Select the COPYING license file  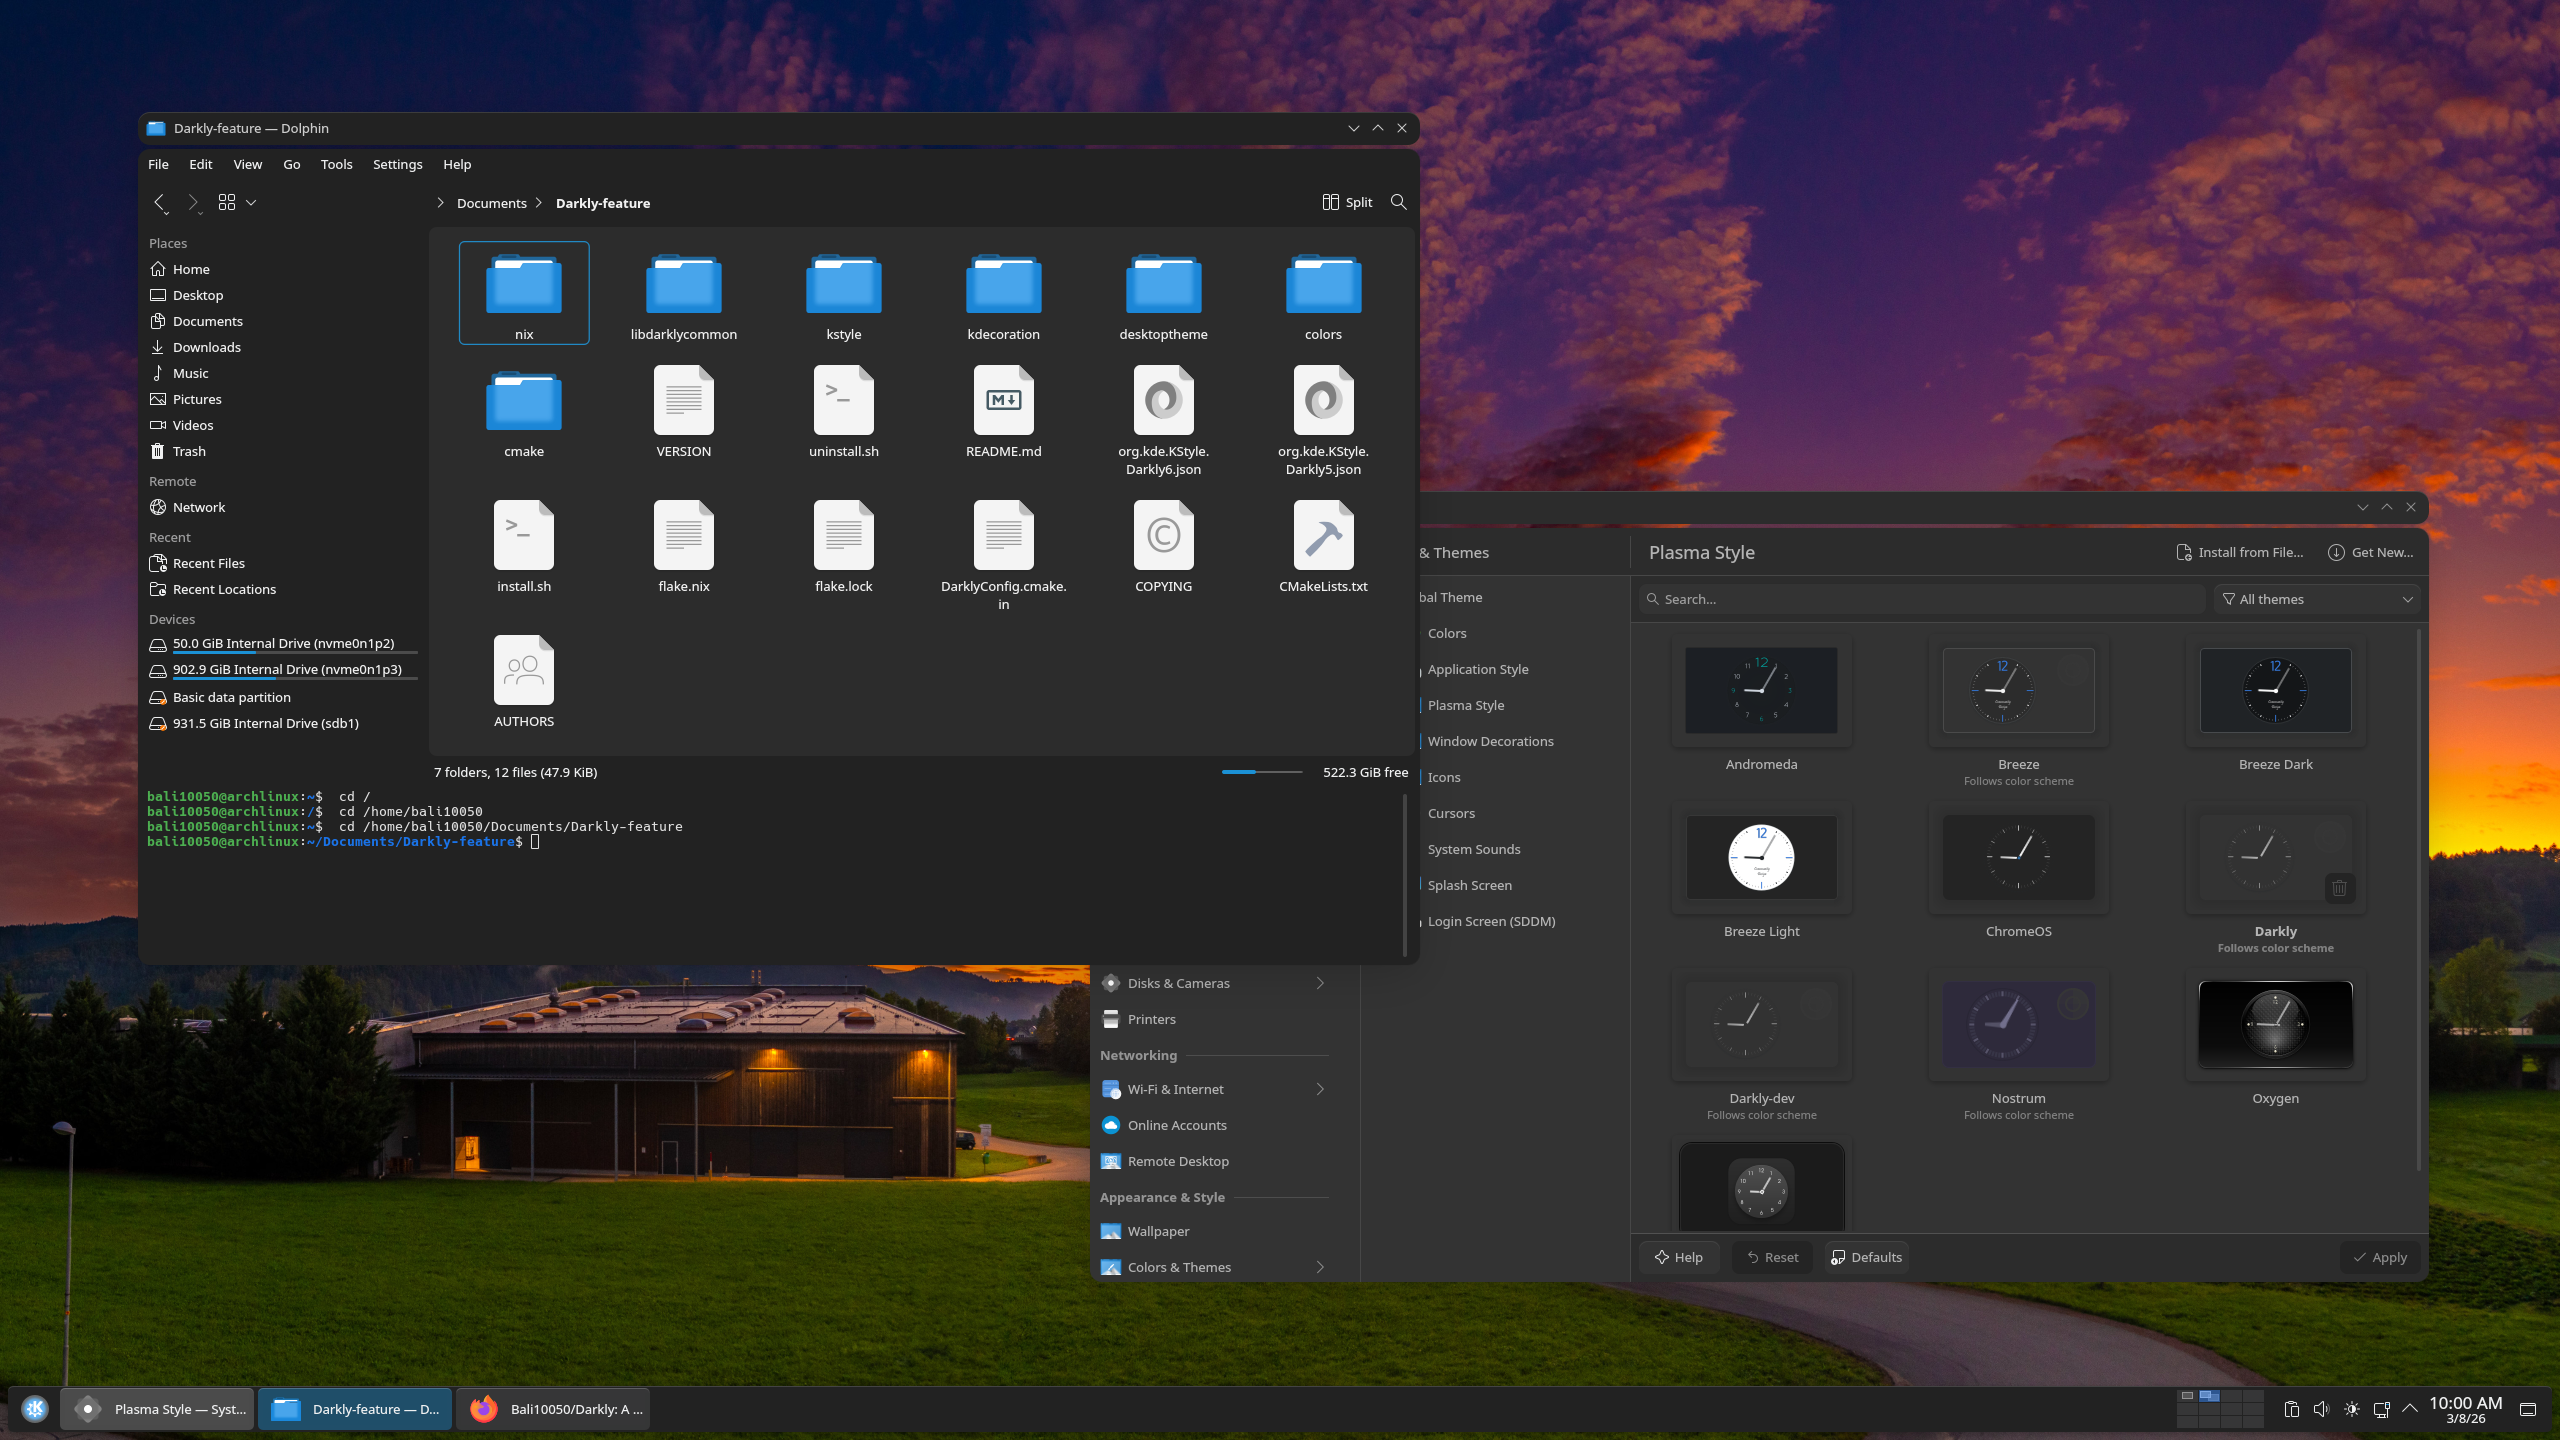pos(1163,546)
